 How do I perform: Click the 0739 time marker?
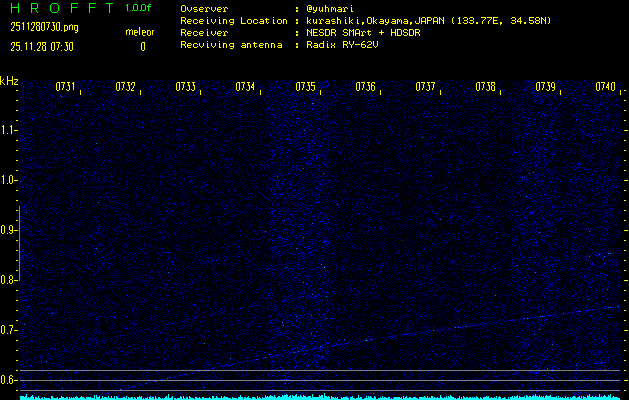tap(545, 88)
